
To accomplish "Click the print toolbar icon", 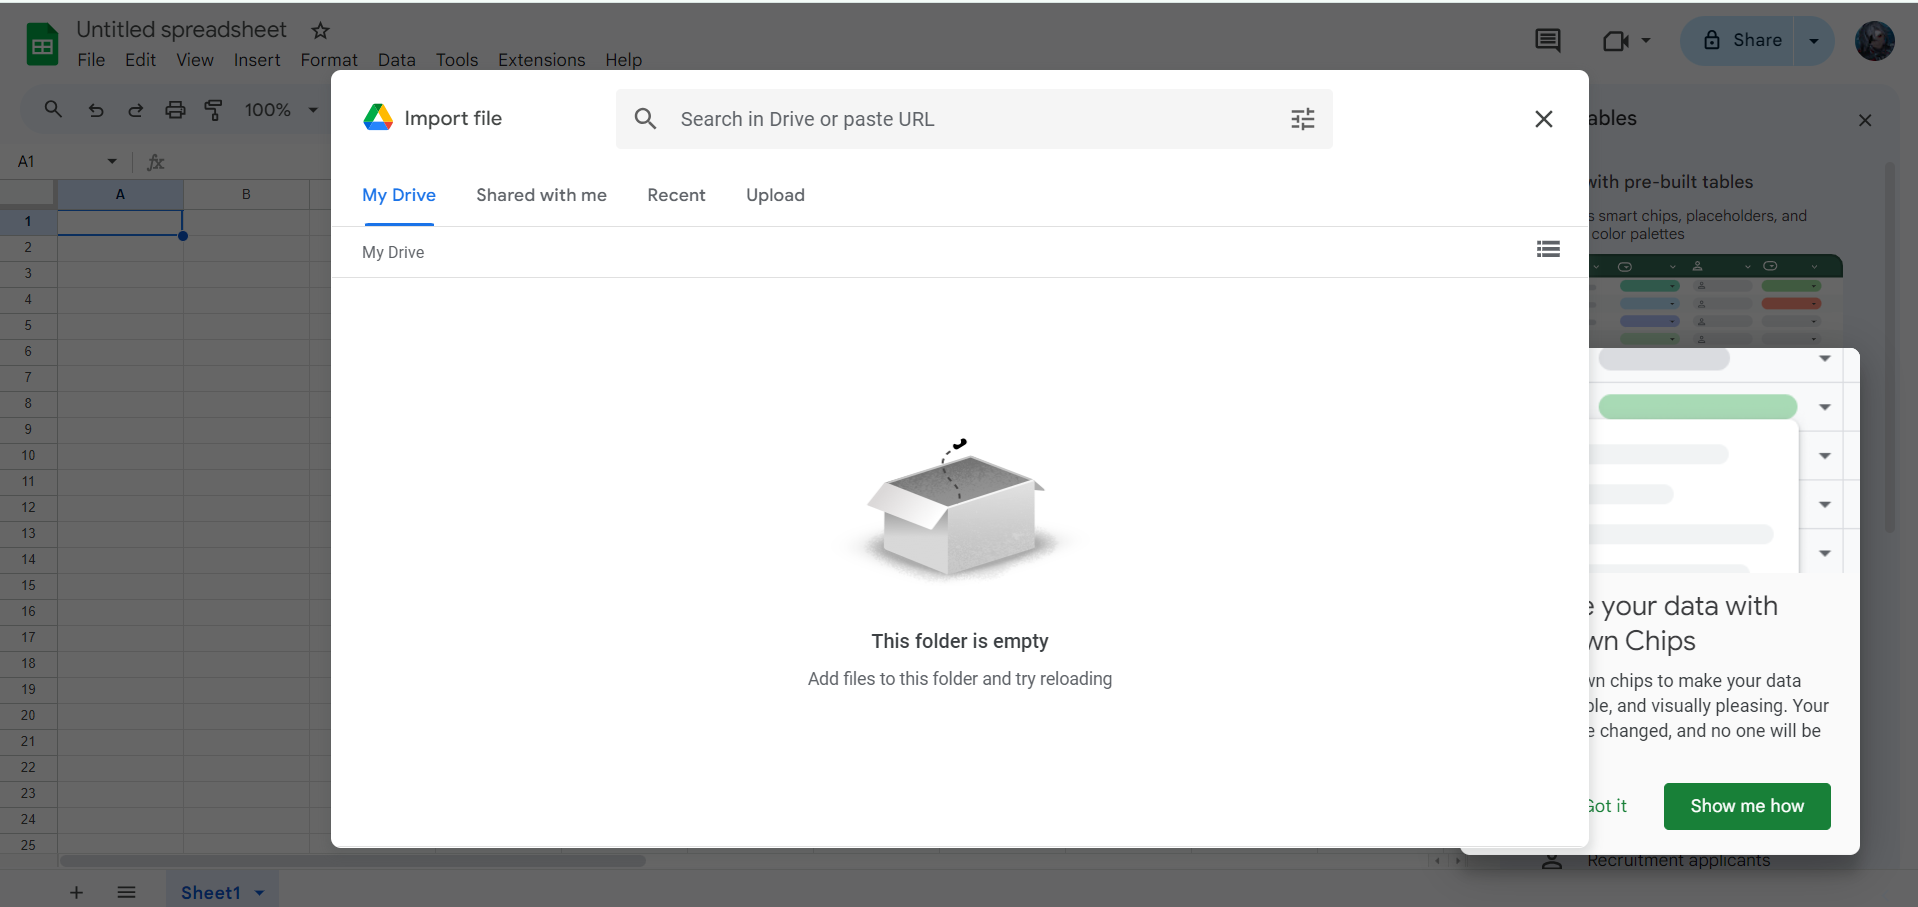I will 175,110.
